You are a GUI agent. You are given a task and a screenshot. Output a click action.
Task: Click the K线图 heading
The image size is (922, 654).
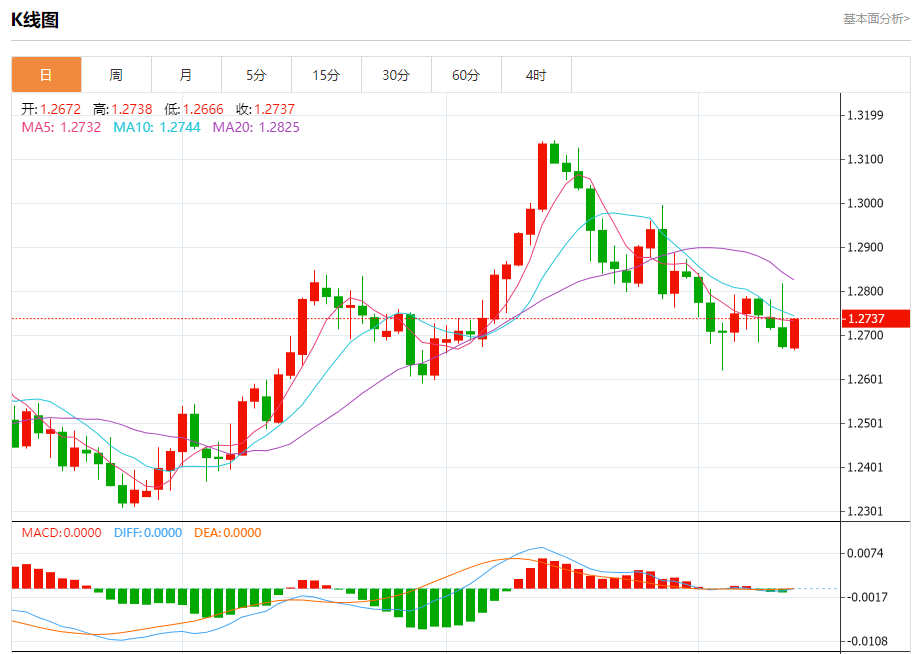(35, 20)
